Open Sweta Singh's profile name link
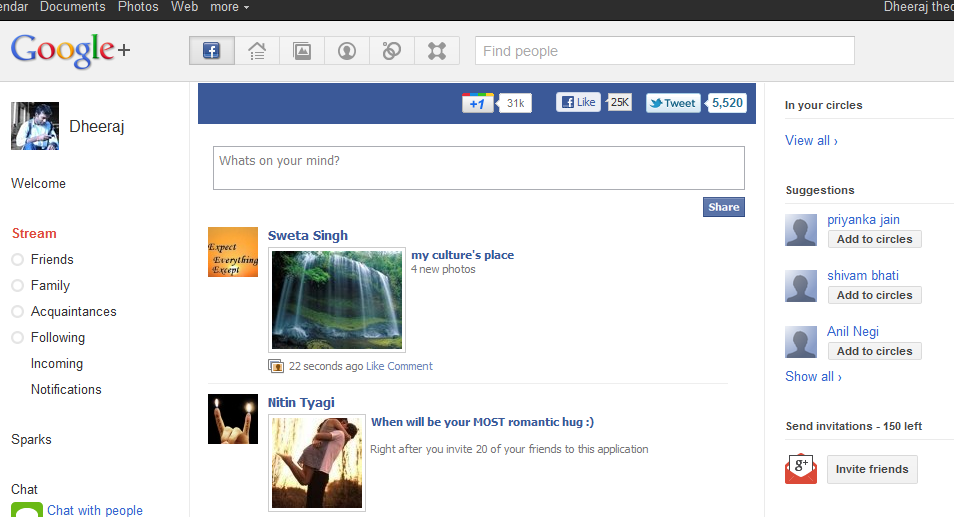The image size is (954, 517). [308, 235]
